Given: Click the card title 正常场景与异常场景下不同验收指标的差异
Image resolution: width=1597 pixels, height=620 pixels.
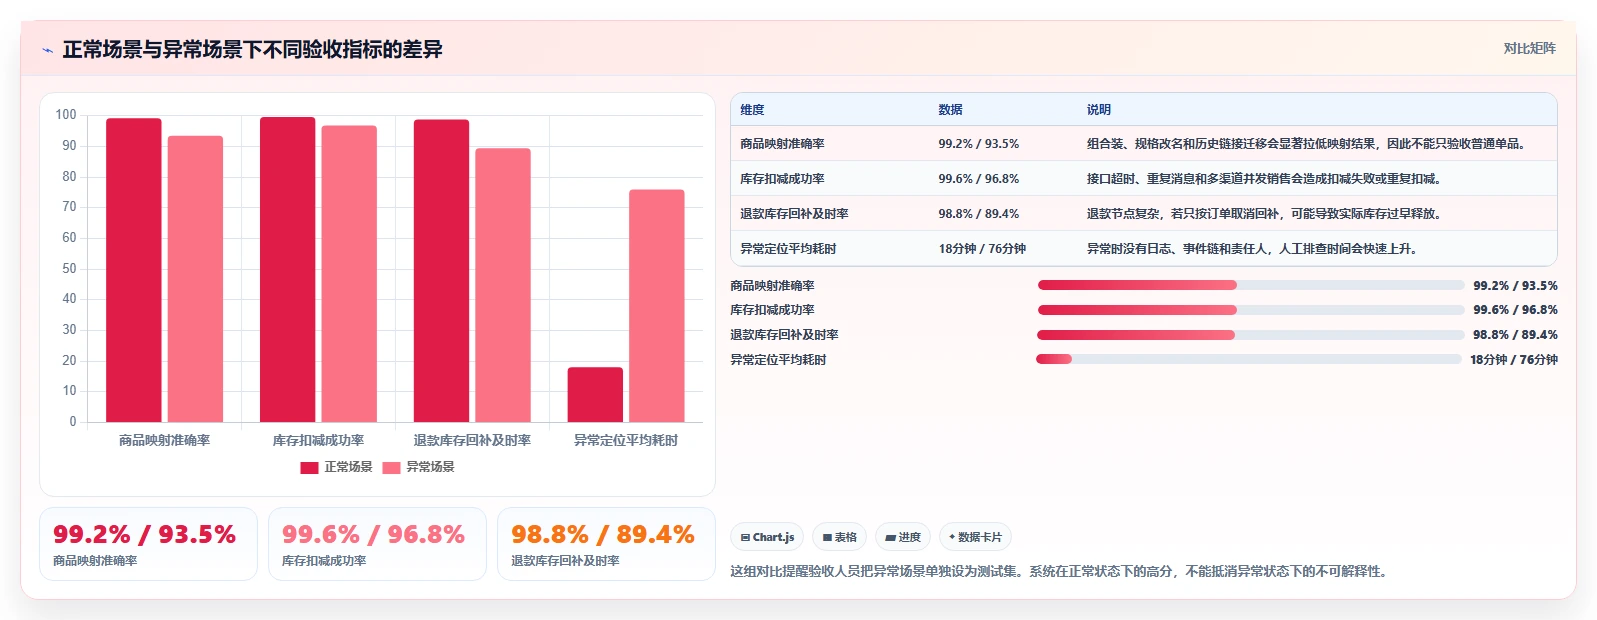Looking at the screenshot, I should pyautogui.click(x=253, y=50).
